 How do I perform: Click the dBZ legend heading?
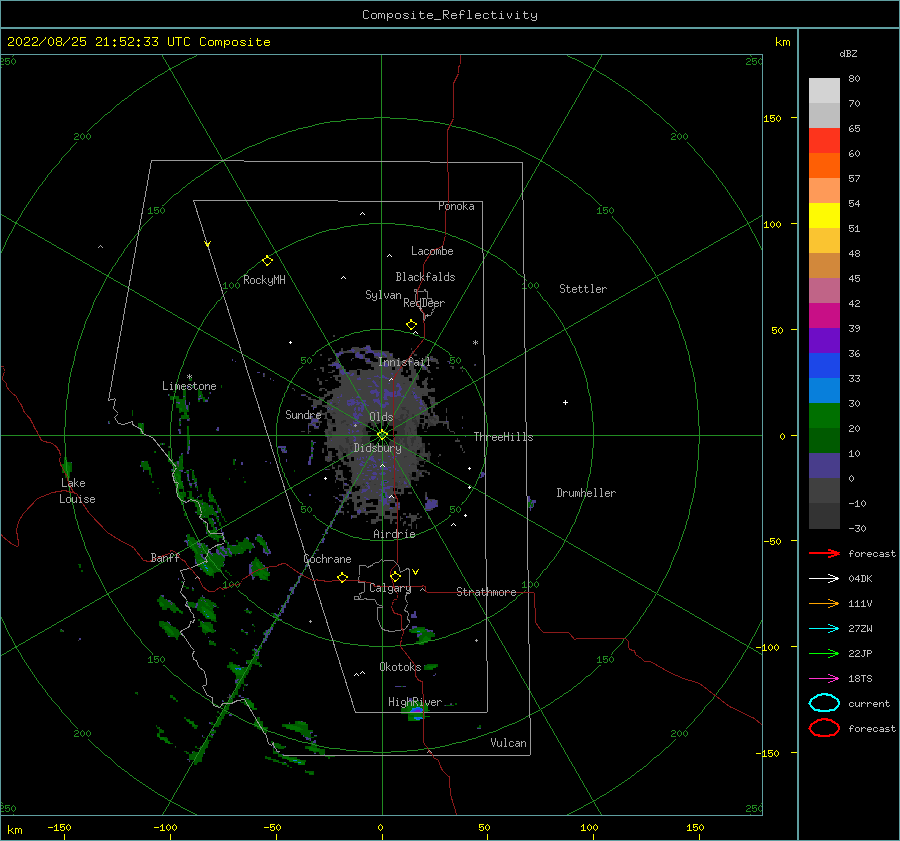tap(848, 53)
